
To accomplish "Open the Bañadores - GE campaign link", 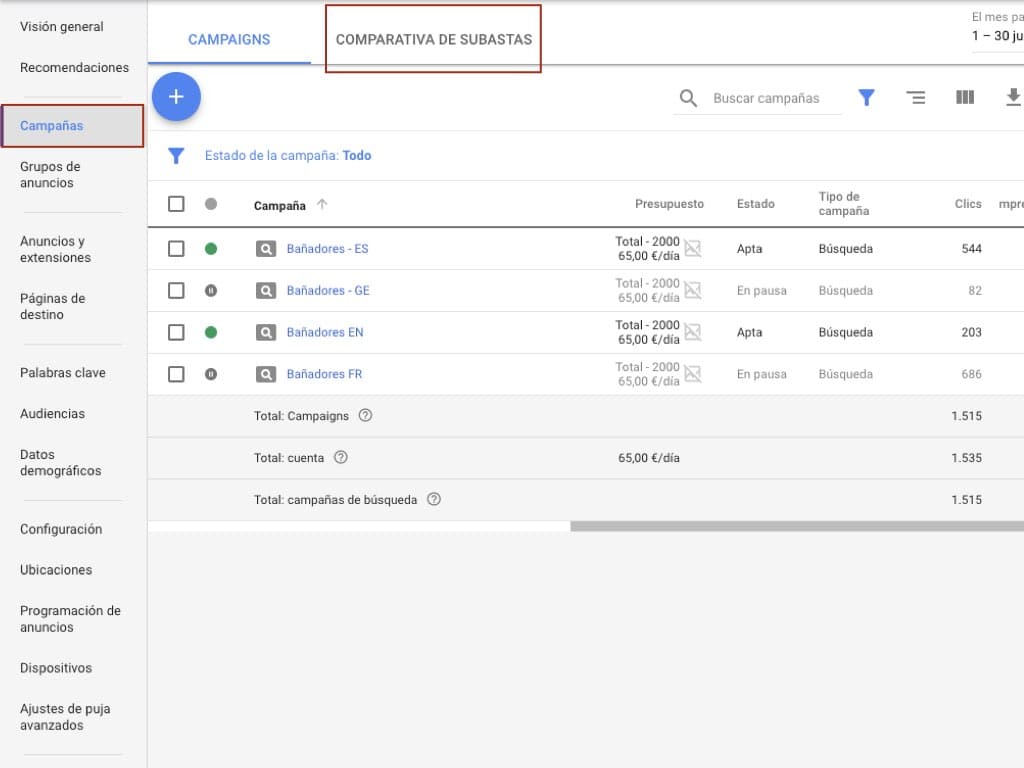I will click(x=327, y=291).
